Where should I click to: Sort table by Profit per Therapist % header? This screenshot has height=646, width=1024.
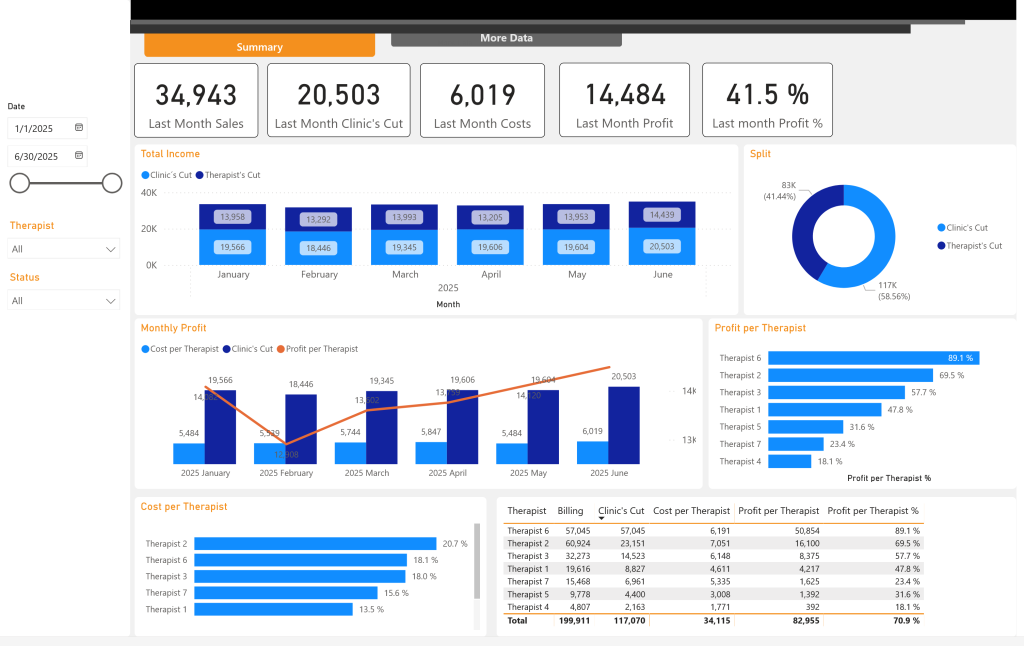(x=872, y=510)
